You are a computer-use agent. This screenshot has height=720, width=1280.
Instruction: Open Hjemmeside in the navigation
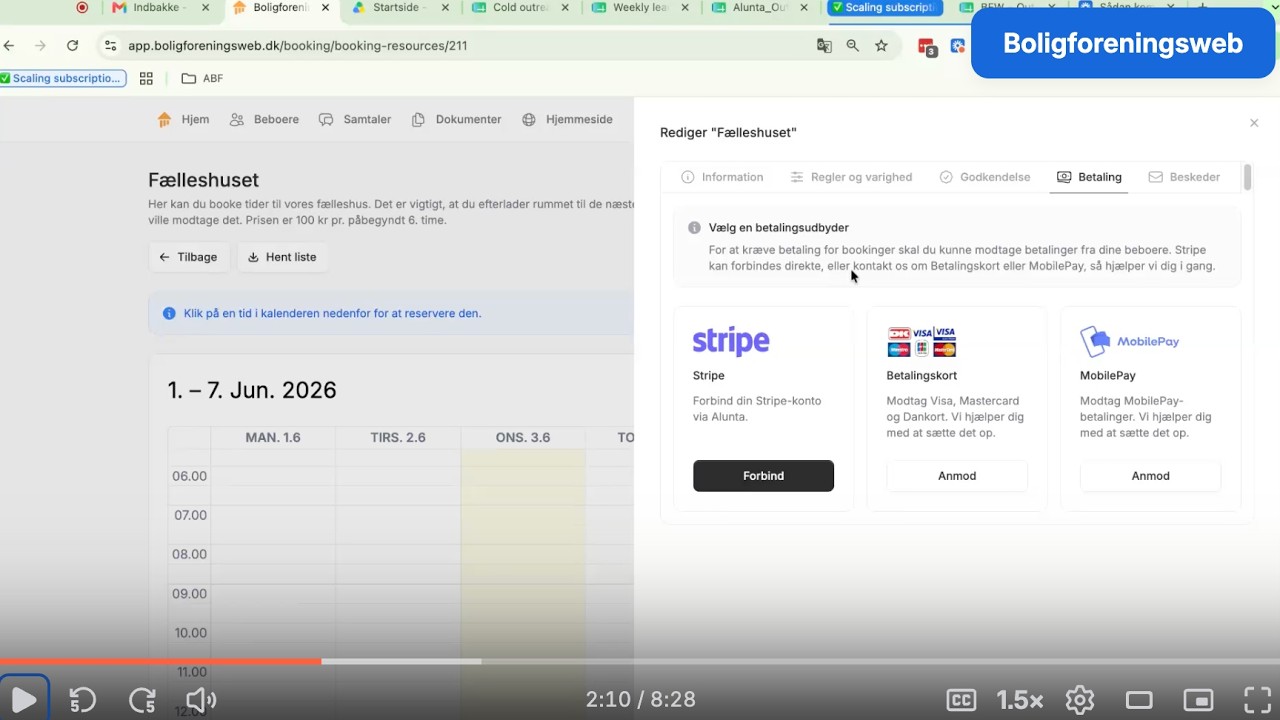point(567,119)
